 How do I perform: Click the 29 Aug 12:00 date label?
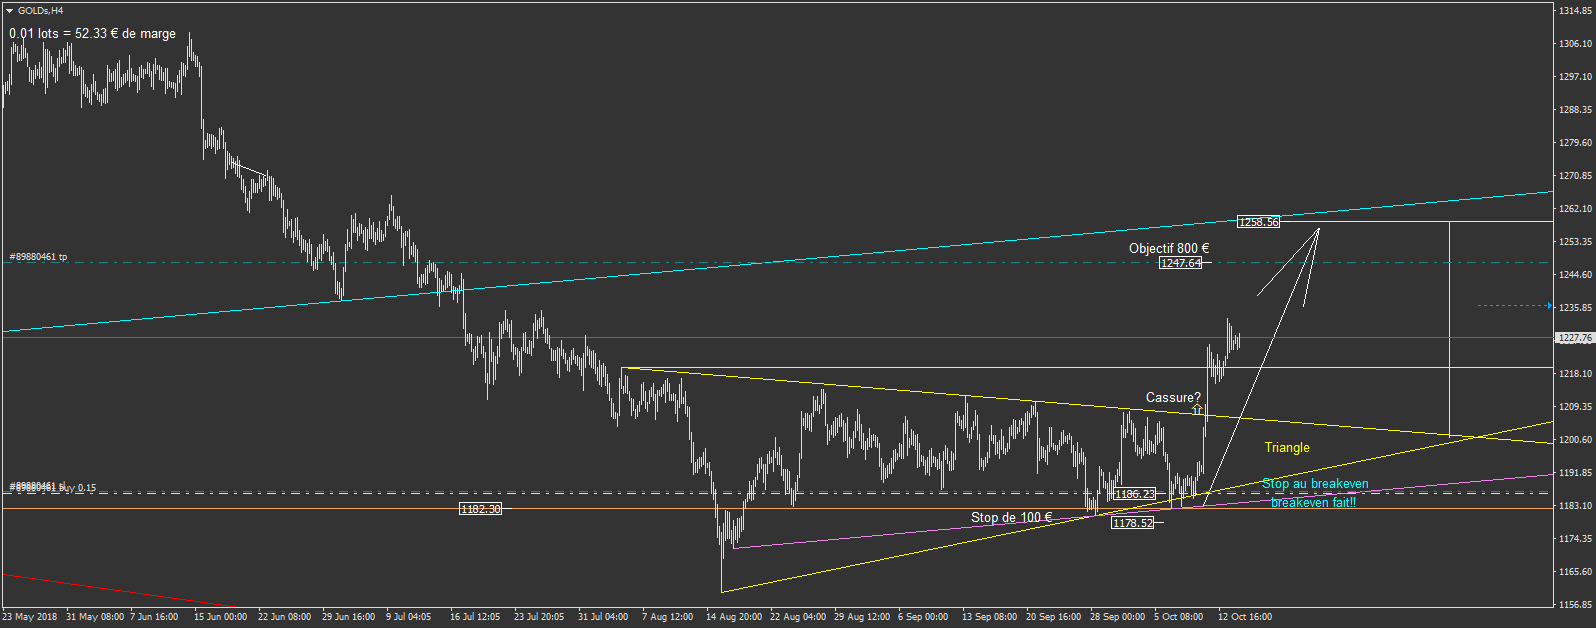pyautogui.click(x=862, y=617)
